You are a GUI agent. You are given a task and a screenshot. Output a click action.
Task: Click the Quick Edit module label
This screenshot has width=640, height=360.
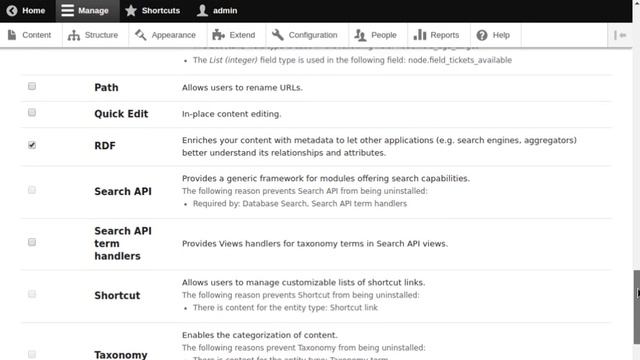point(121,114)
